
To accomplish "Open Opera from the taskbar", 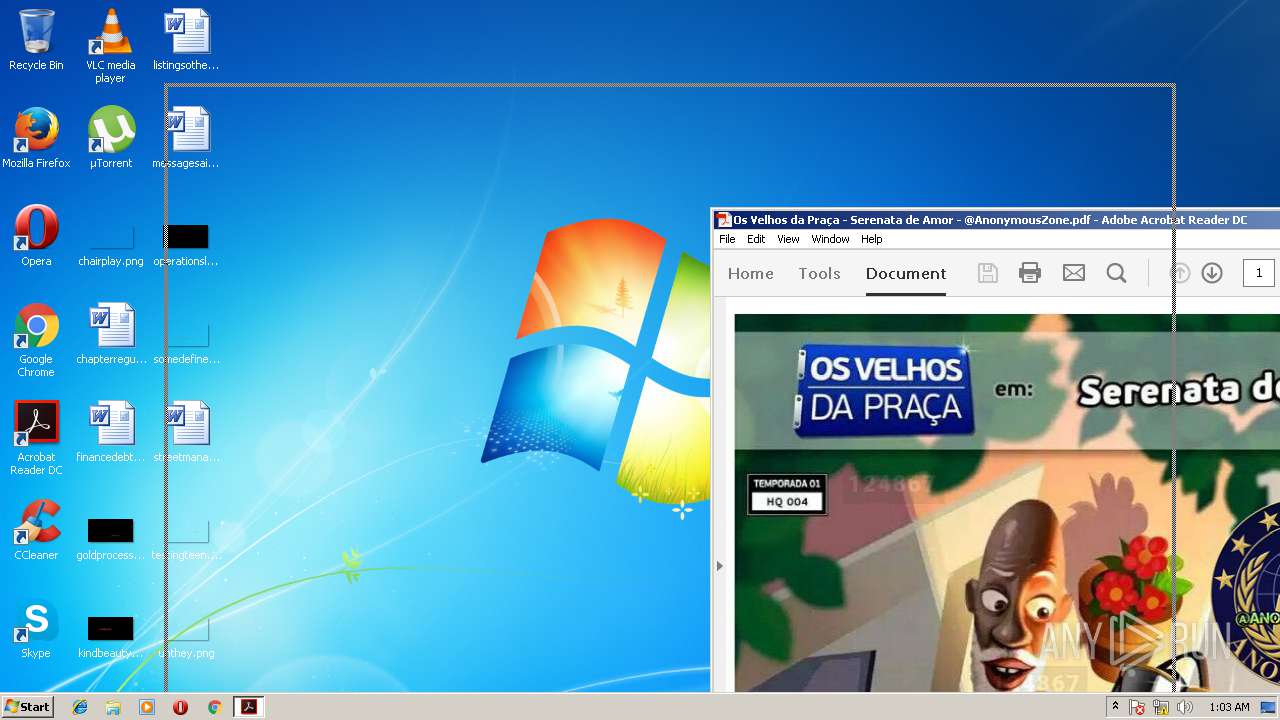I will tap(180, 707).
